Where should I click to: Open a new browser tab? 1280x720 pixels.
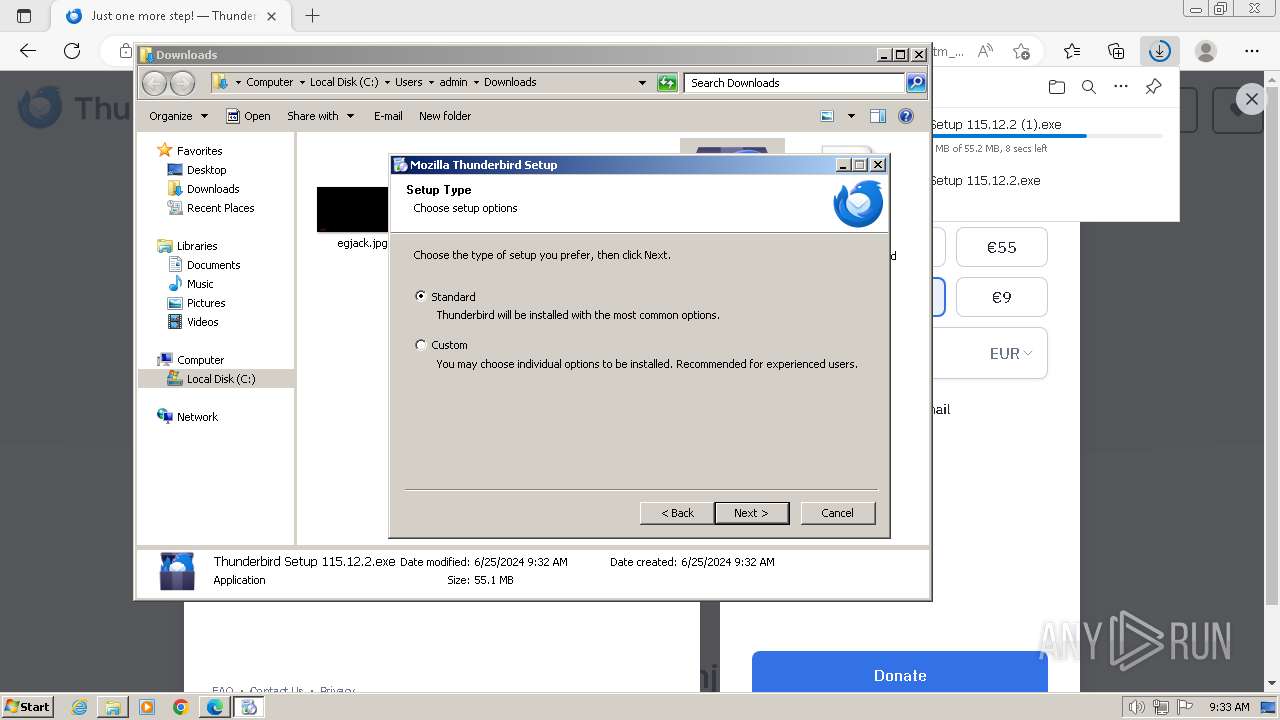click(312, 16)
